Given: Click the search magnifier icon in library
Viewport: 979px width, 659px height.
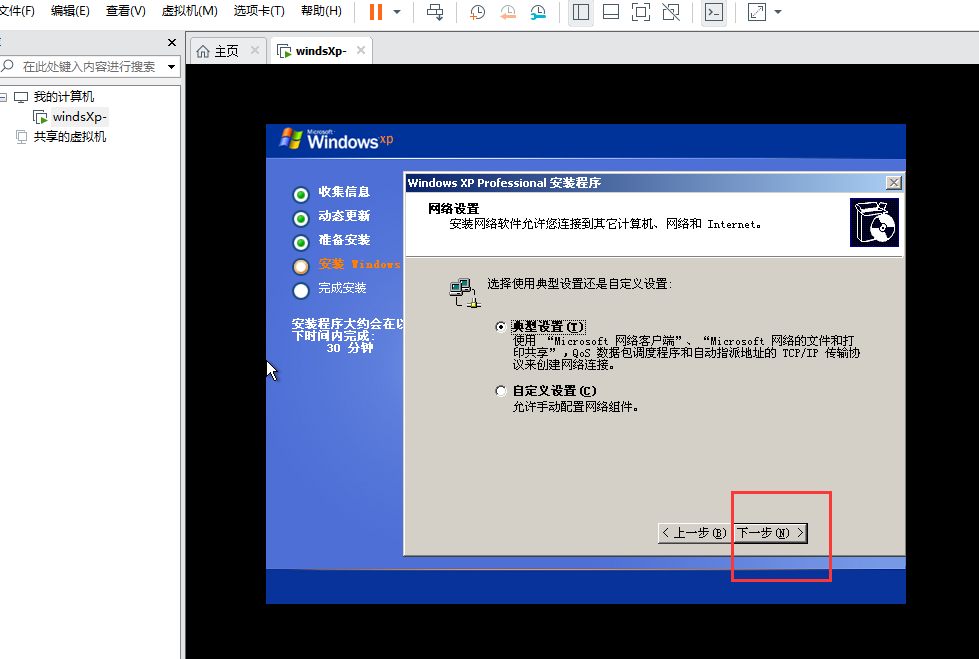Looking at the screenshot, I should click(7, 66).
